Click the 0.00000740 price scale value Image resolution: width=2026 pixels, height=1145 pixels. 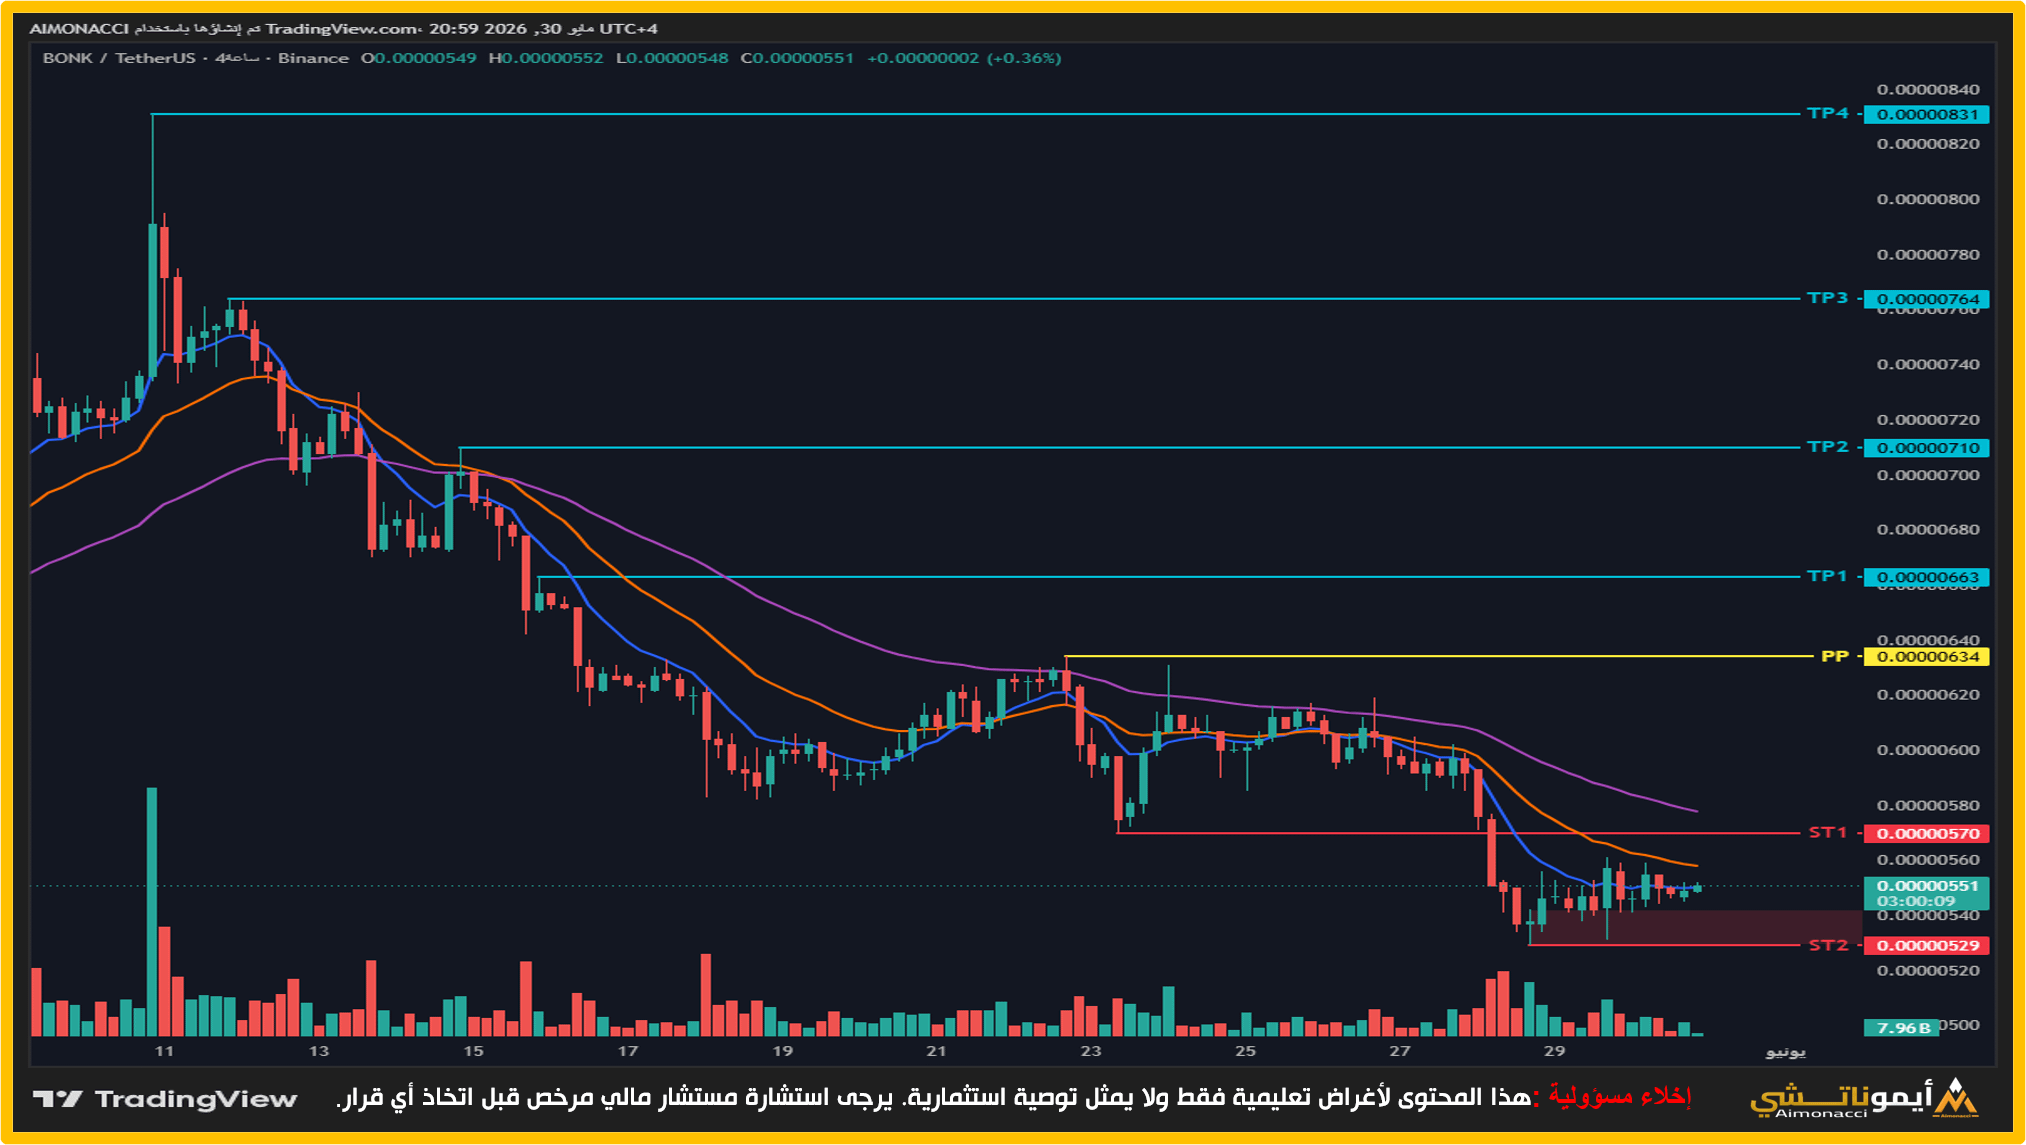point(1928,364)
